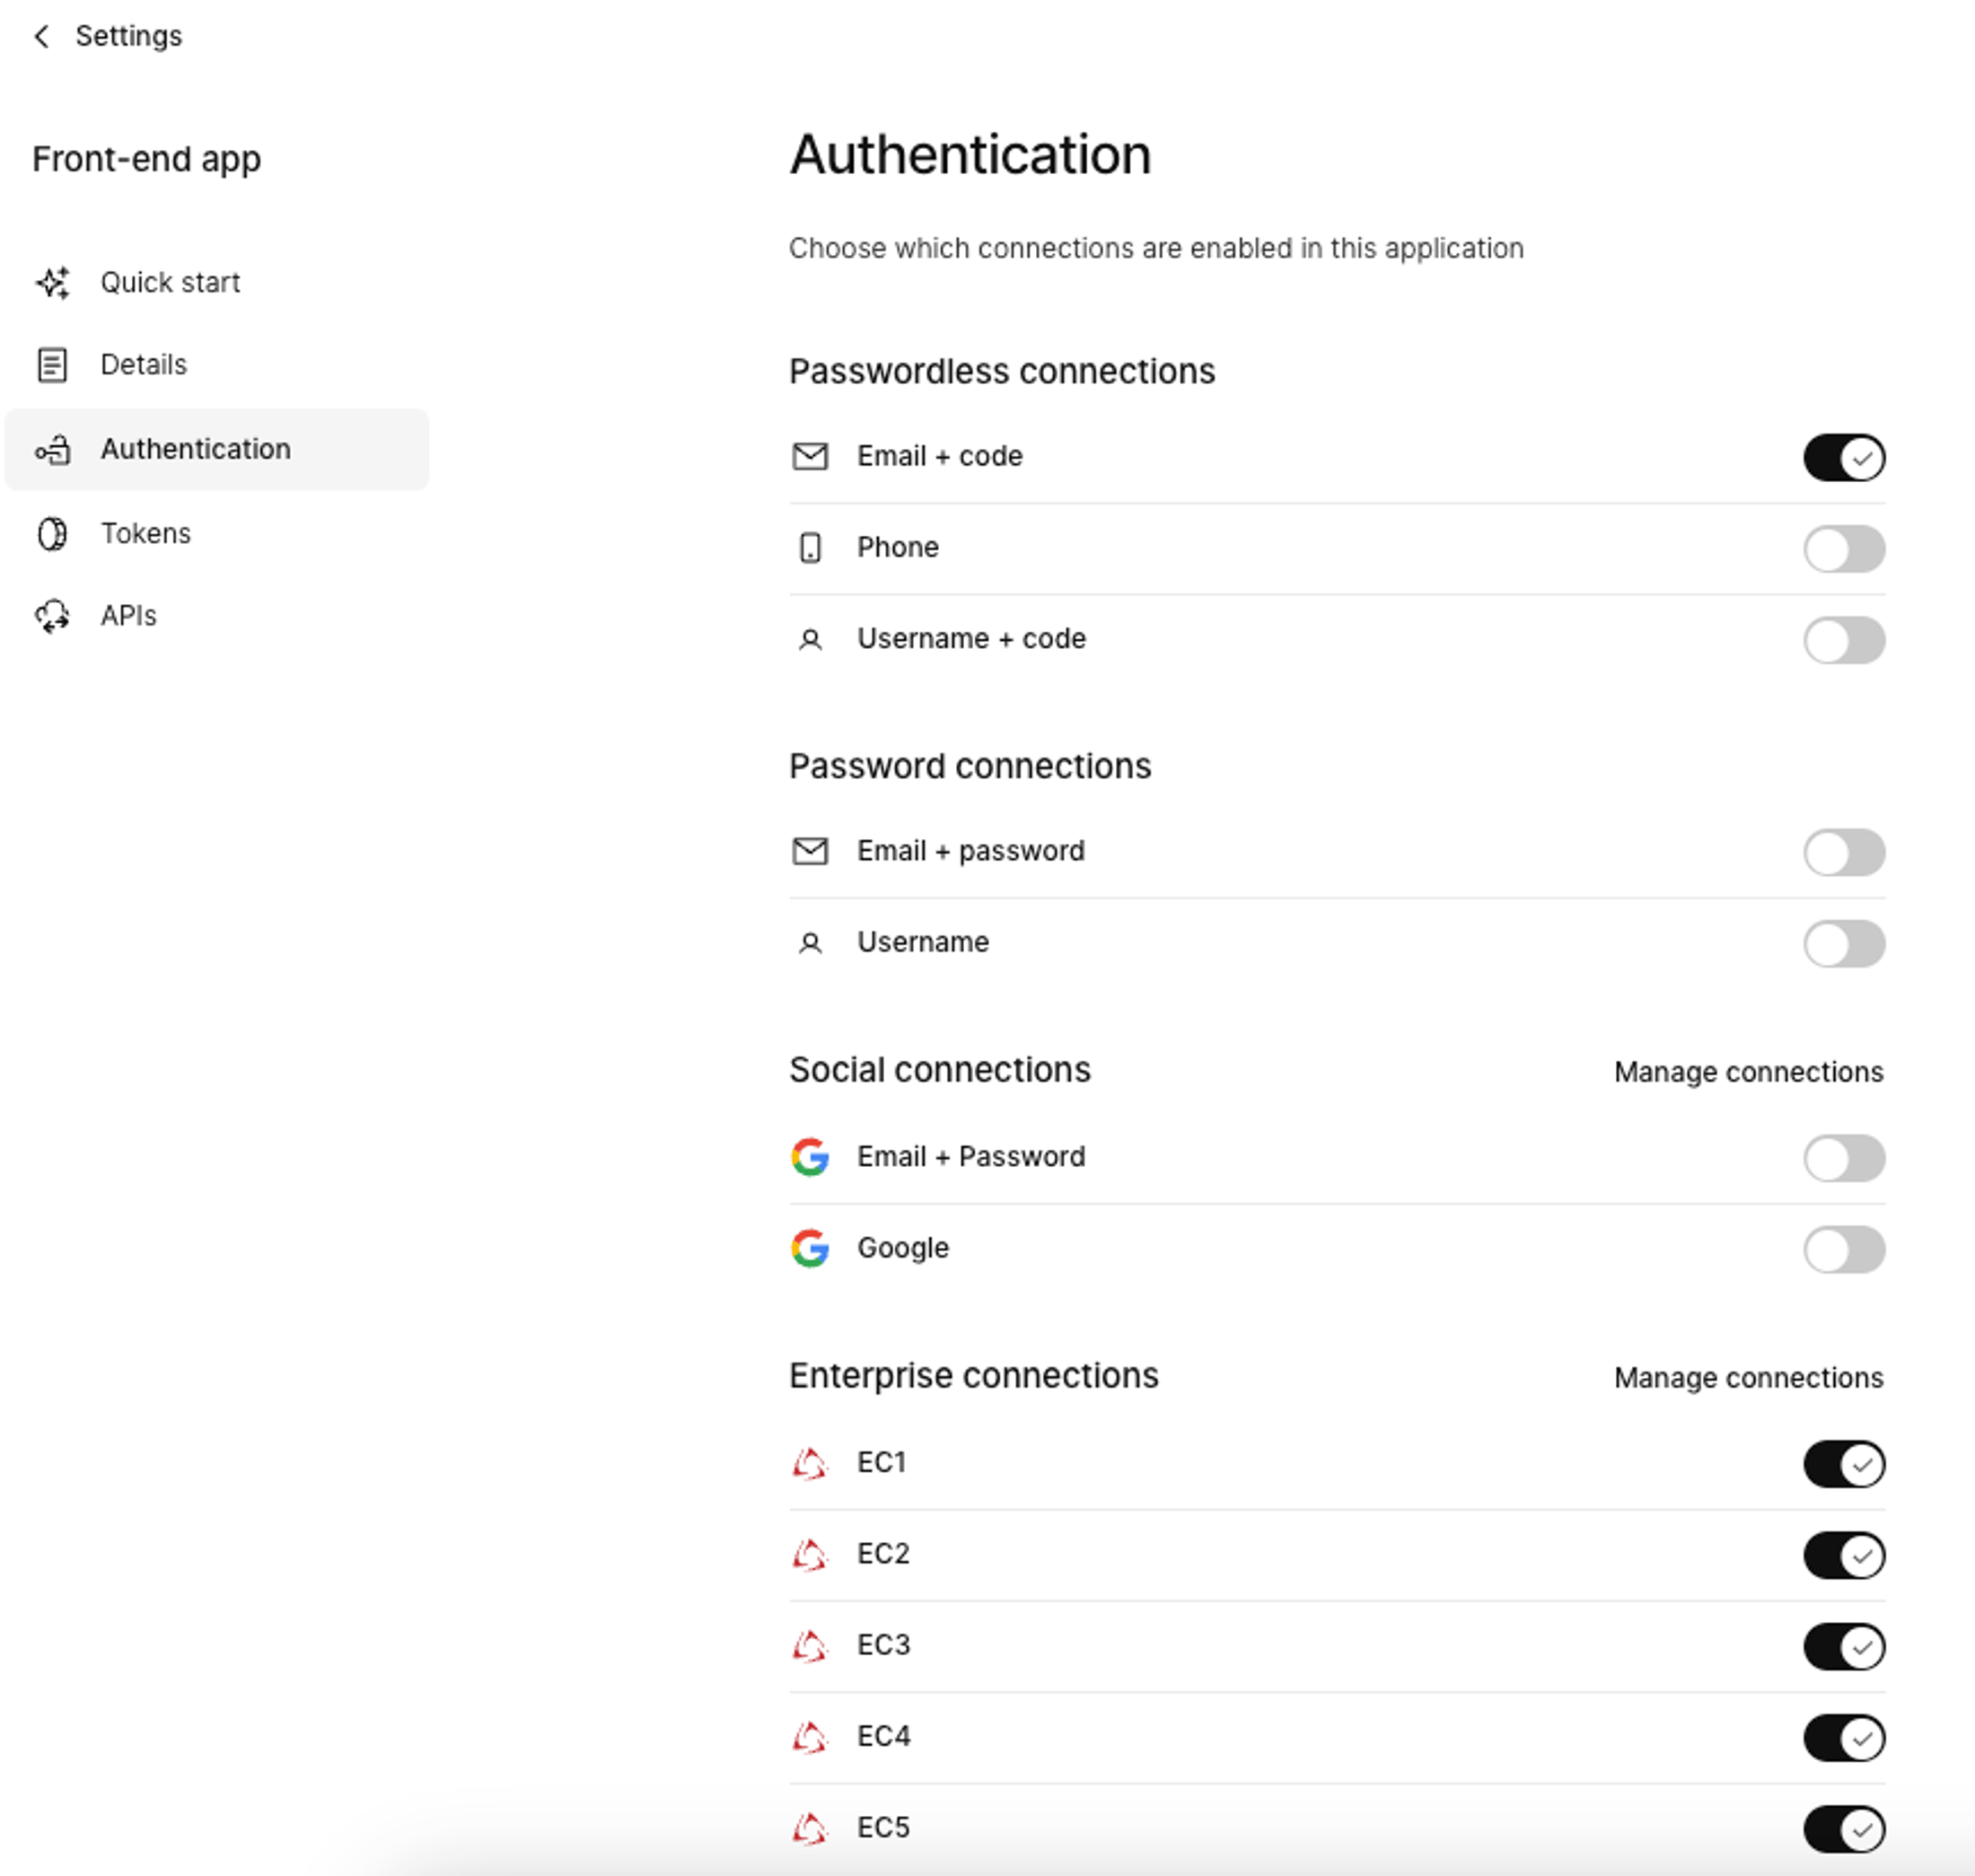The width and height of the screenshot is (1975, 1876).
Task: Click the red icon beside EC4
Action: coord(810,1737)
